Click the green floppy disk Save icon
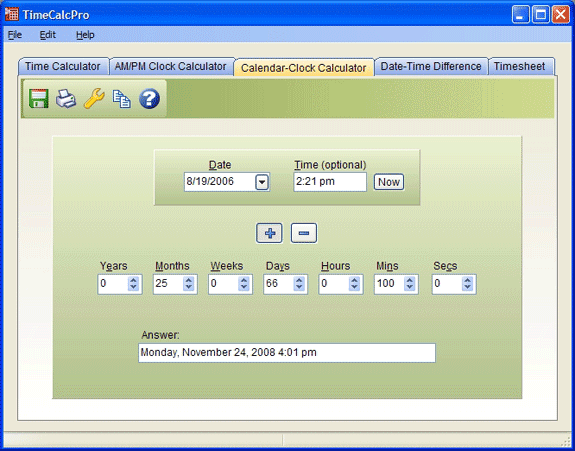Image resolution: width=575 pixels, height=451 pixels. coord(39,99)
